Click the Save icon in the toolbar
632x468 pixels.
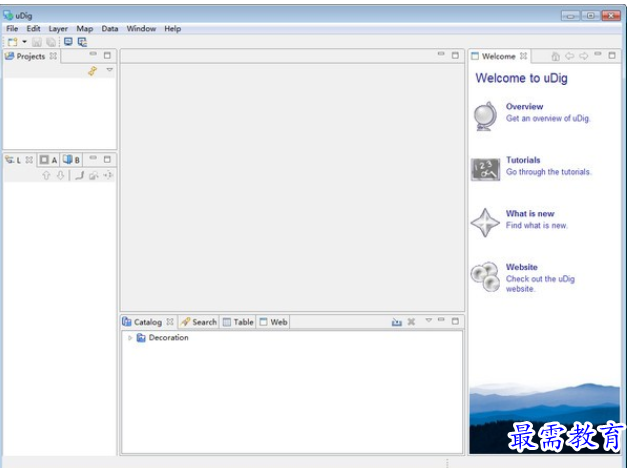point(37,42)
